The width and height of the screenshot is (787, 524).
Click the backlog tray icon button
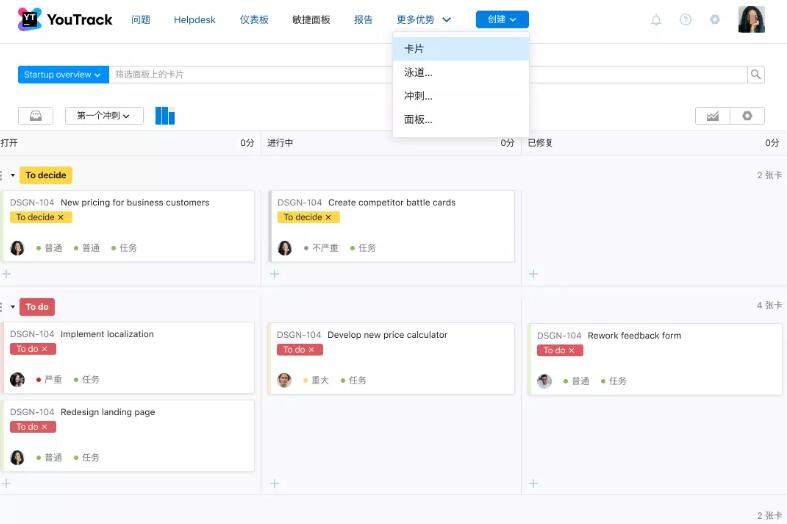[36, 116]
